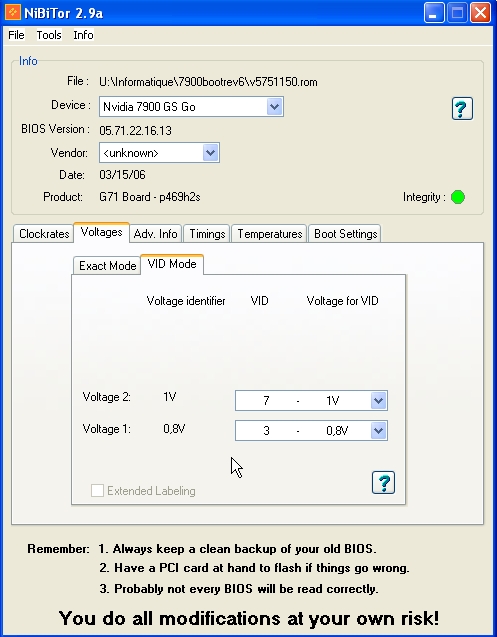Viewport: 497px width, 637px height.
Task: Open the Boot Settings tab
Action: (345, 234)
